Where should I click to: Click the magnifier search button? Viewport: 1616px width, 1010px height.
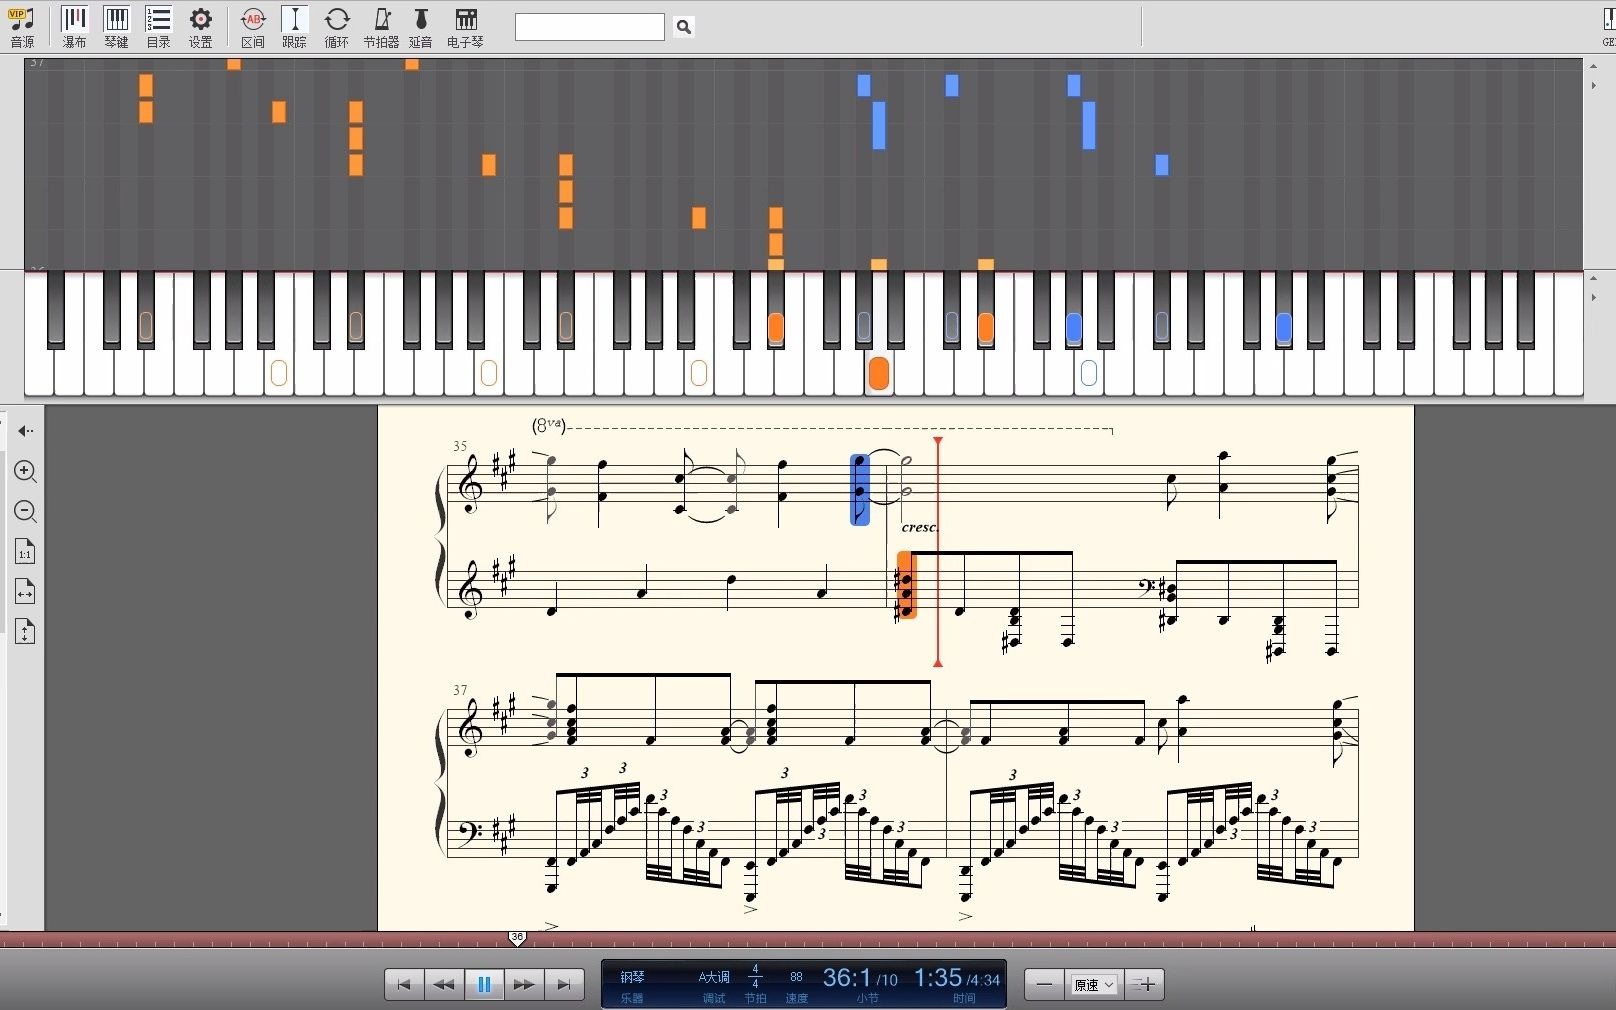(684, 27)
